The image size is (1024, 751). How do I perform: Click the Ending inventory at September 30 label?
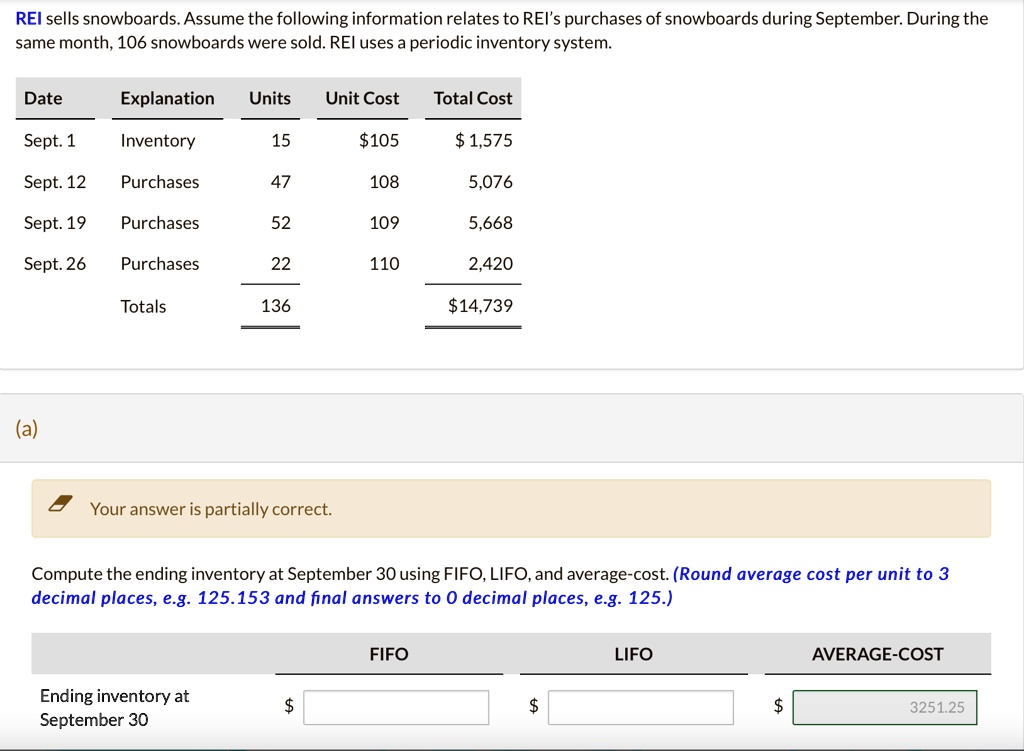tap(114, 707)
